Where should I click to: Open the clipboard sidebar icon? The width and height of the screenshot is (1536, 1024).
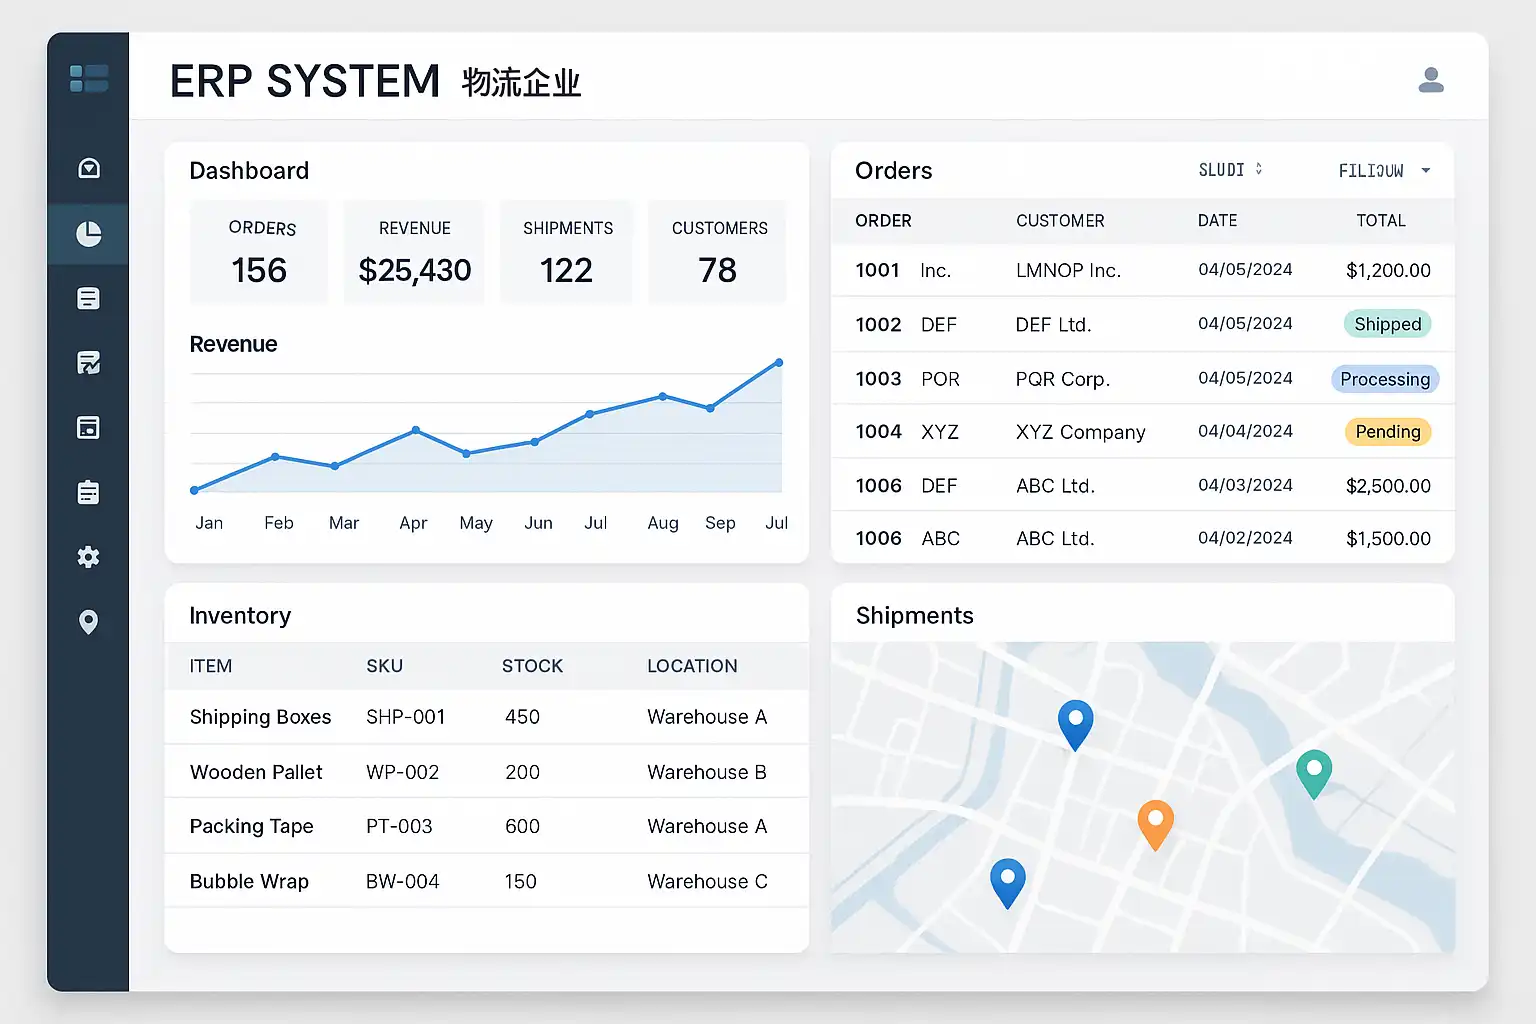tap(89, 492)
